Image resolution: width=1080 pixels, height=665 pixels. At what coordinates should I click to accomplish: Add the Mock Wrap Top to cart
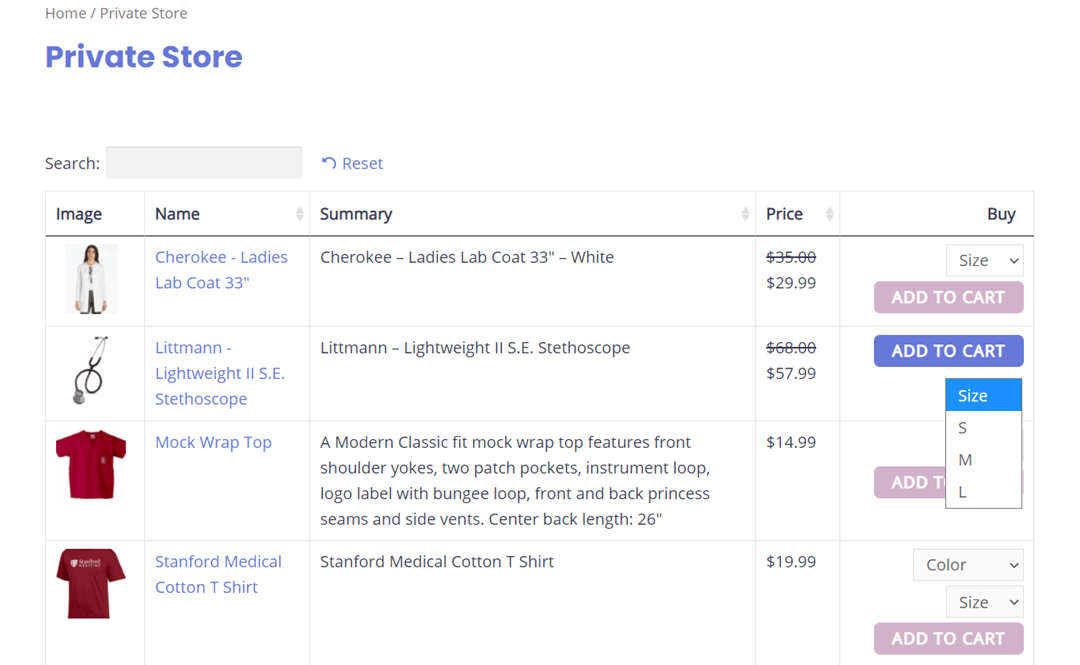[x=910, y=482]
